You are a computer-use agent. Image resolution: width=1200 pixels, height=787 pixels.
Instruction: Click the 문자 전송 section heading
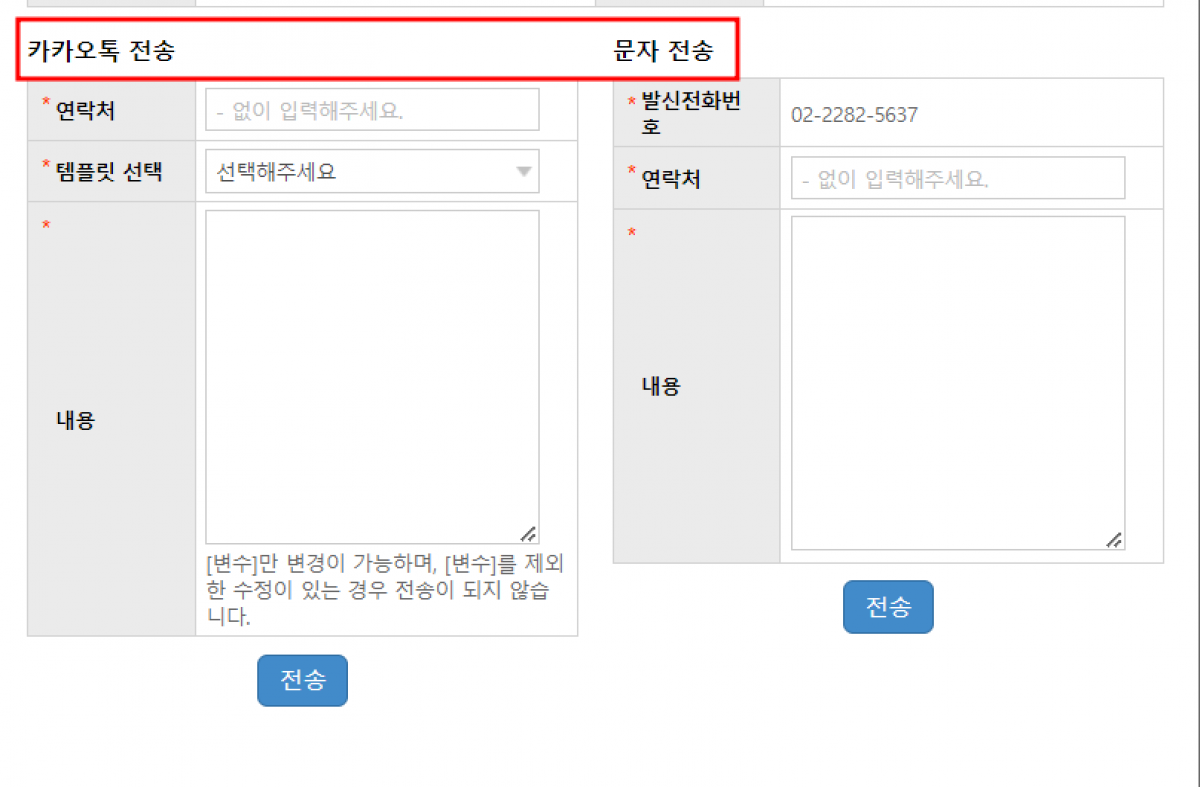[x=663, y=50]
